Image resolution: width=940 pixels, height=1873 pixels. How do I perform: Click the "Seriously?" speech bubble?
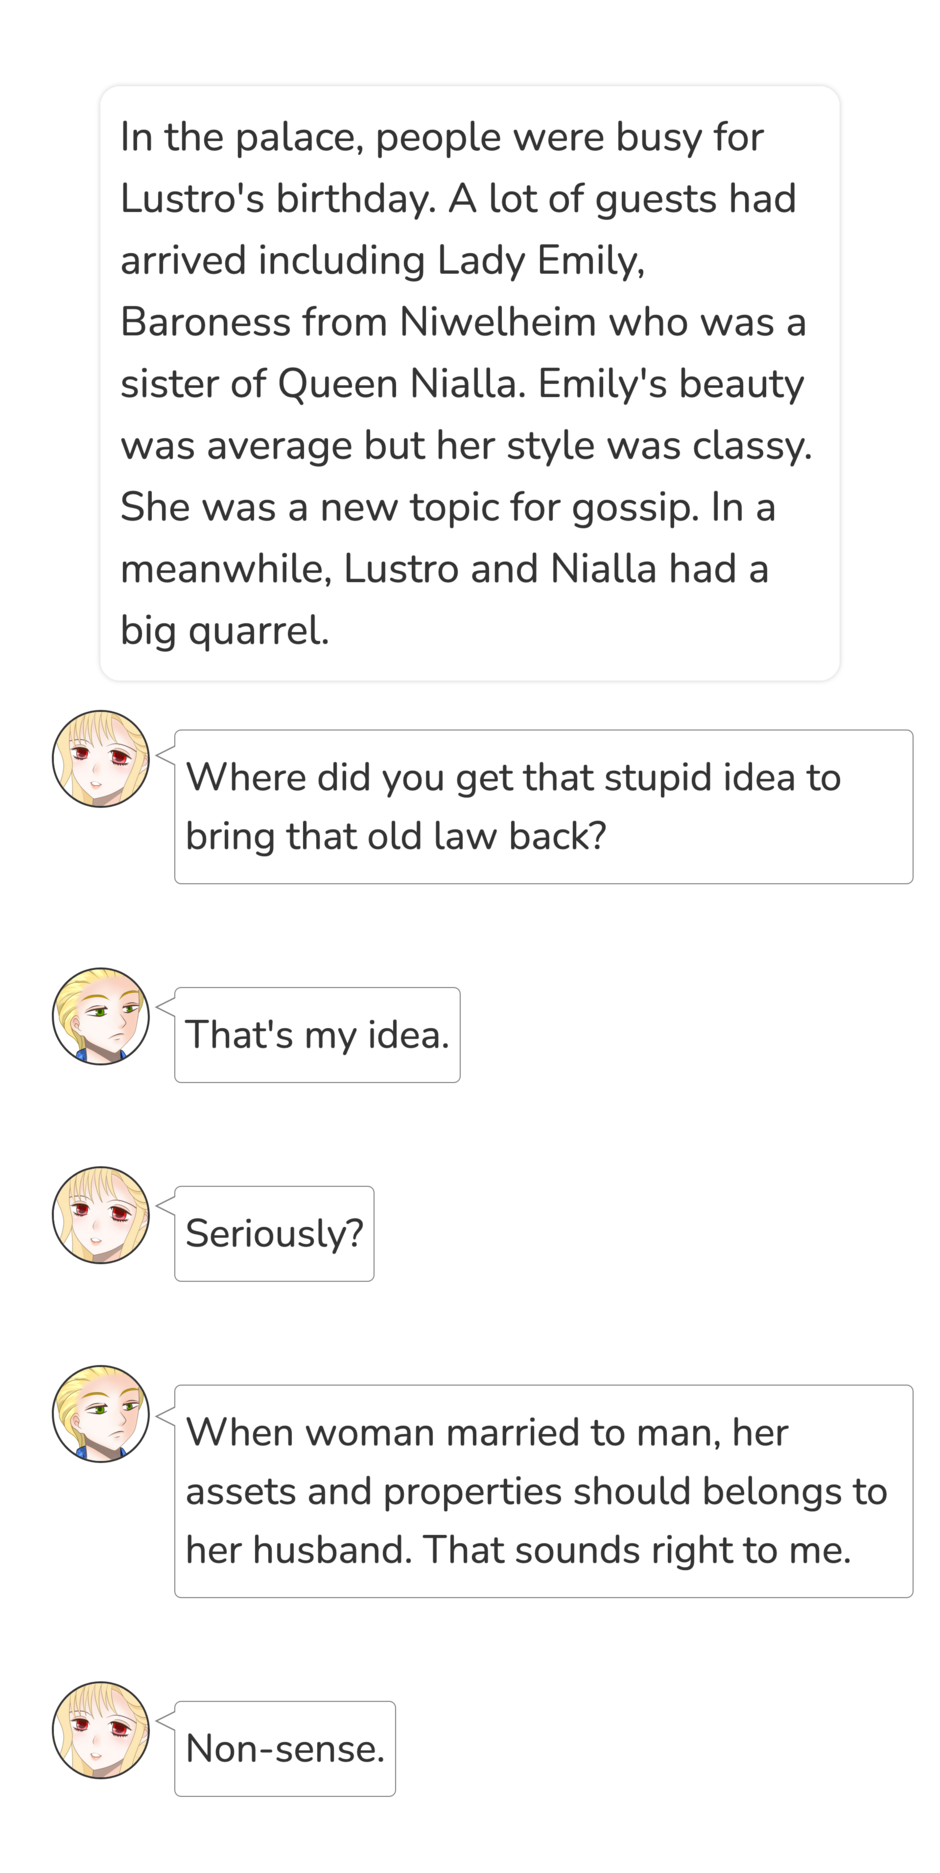(274, 1234)
